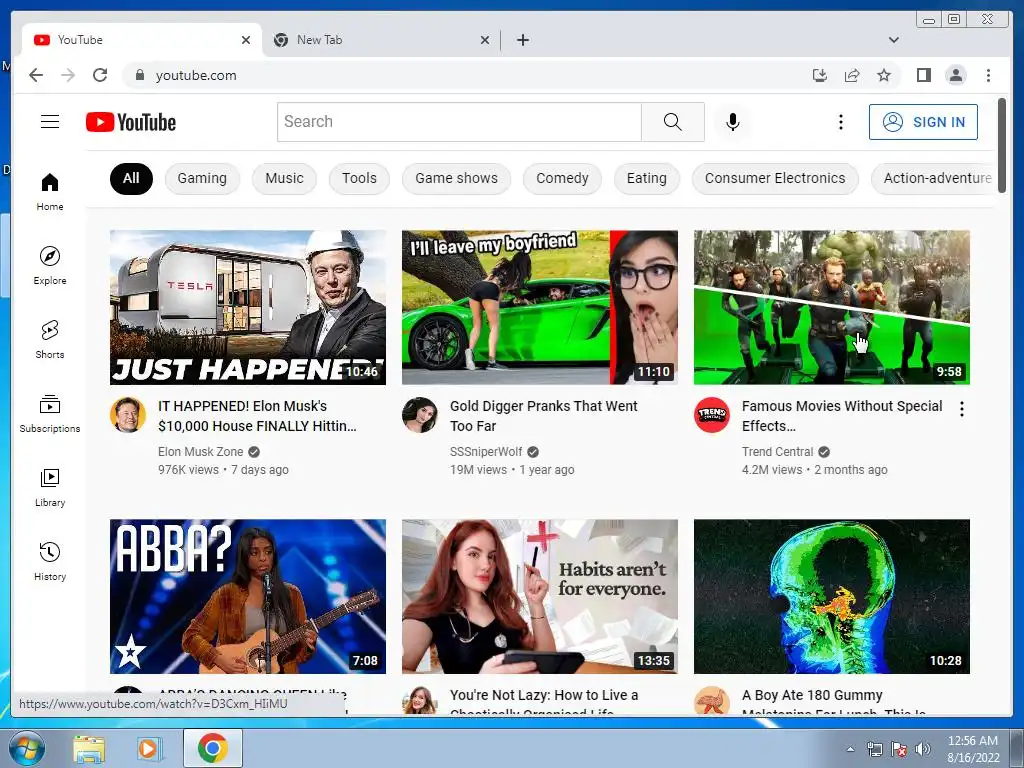Click the volume speaker tray icon
This screenshot has height=768, width=1024.
(922, 749)
